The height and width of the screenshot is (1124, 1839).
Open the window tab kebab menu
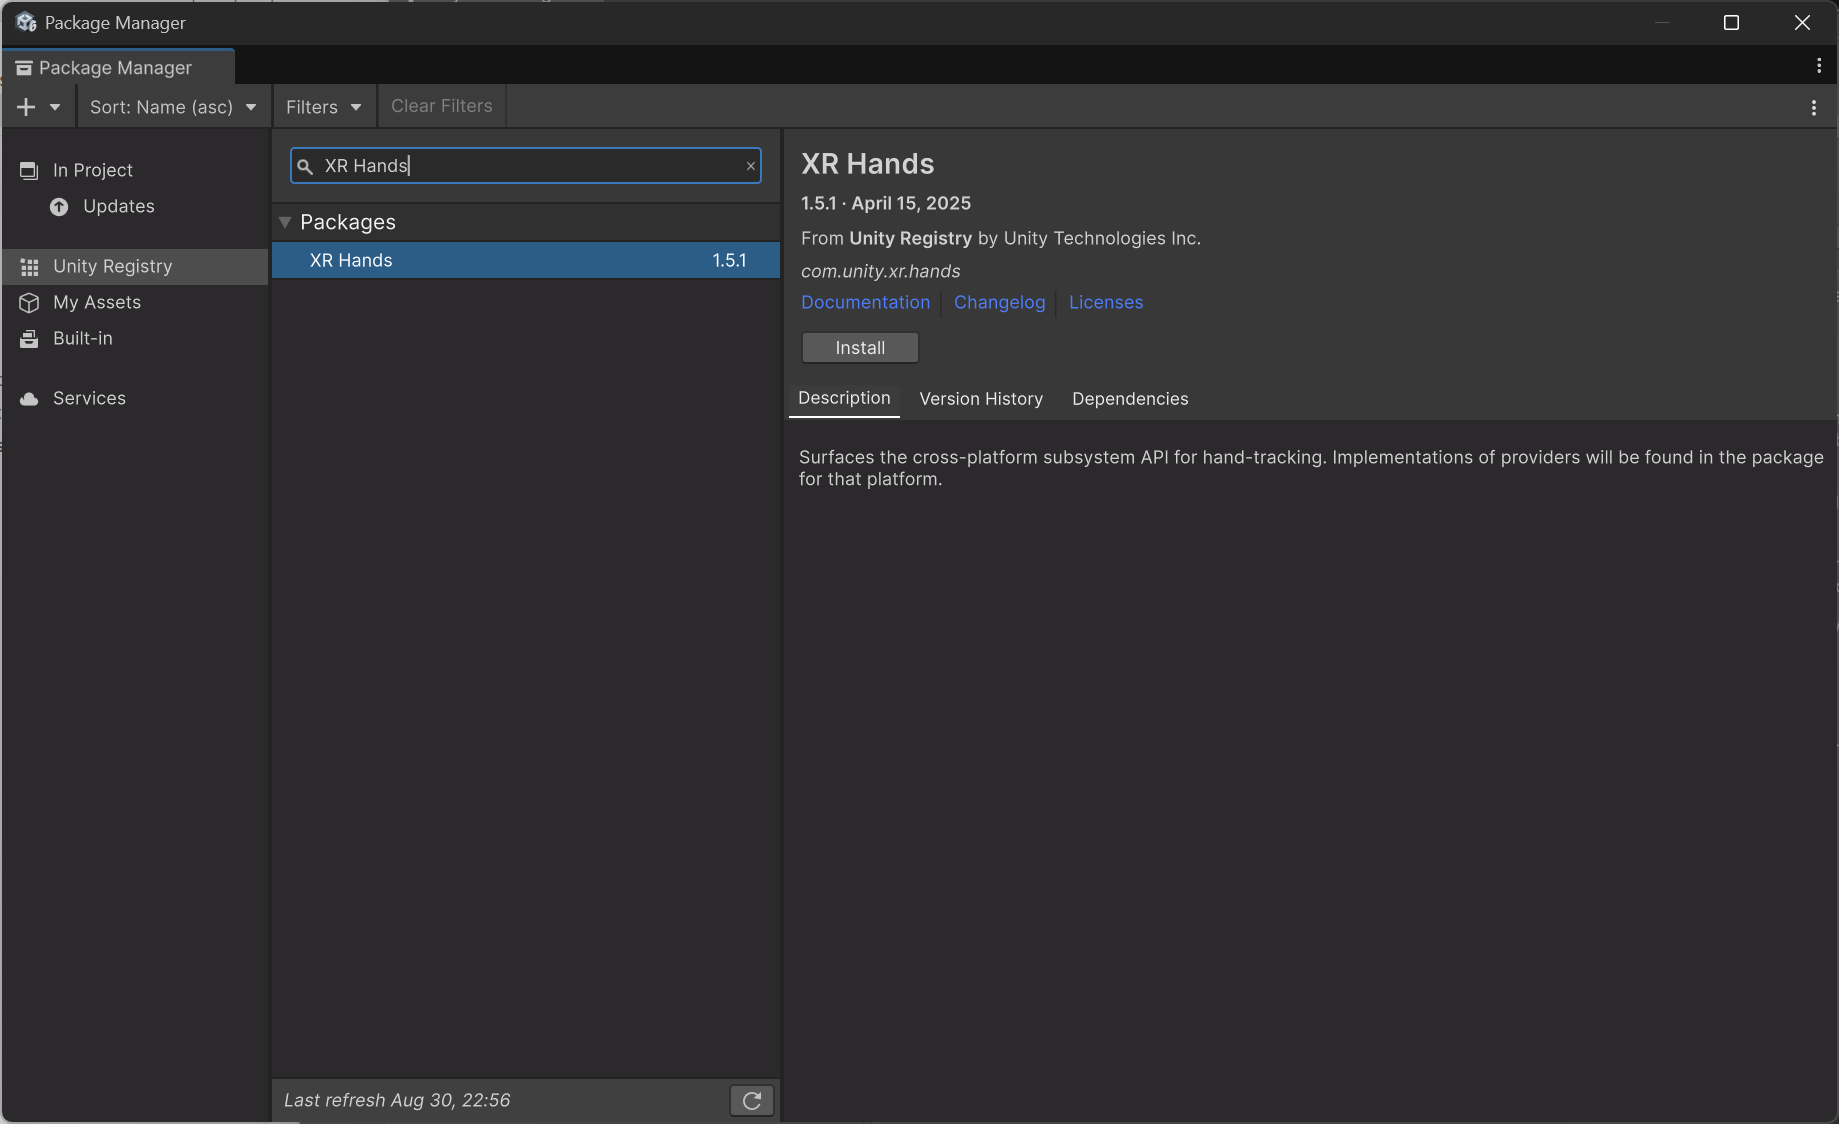(1819, 66)
